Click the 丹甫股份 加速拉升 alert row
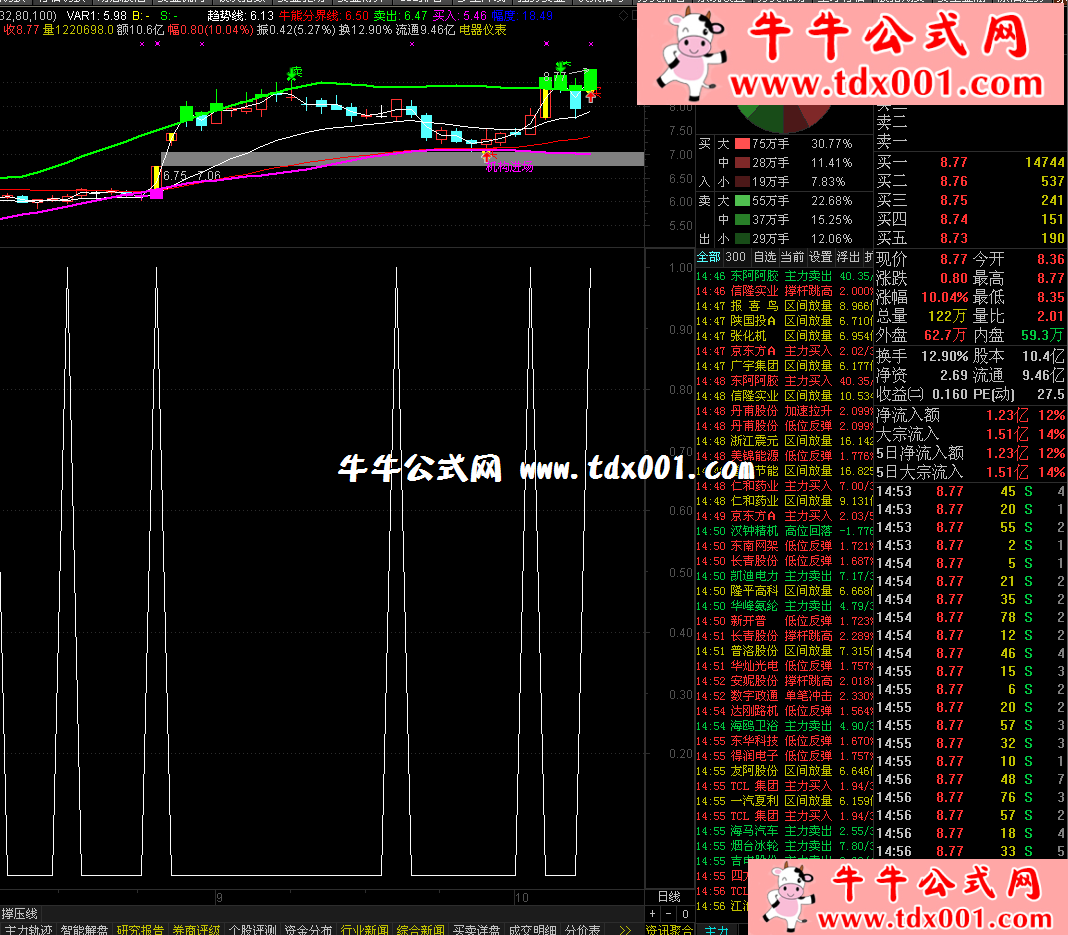 click(x=784, y=411)
